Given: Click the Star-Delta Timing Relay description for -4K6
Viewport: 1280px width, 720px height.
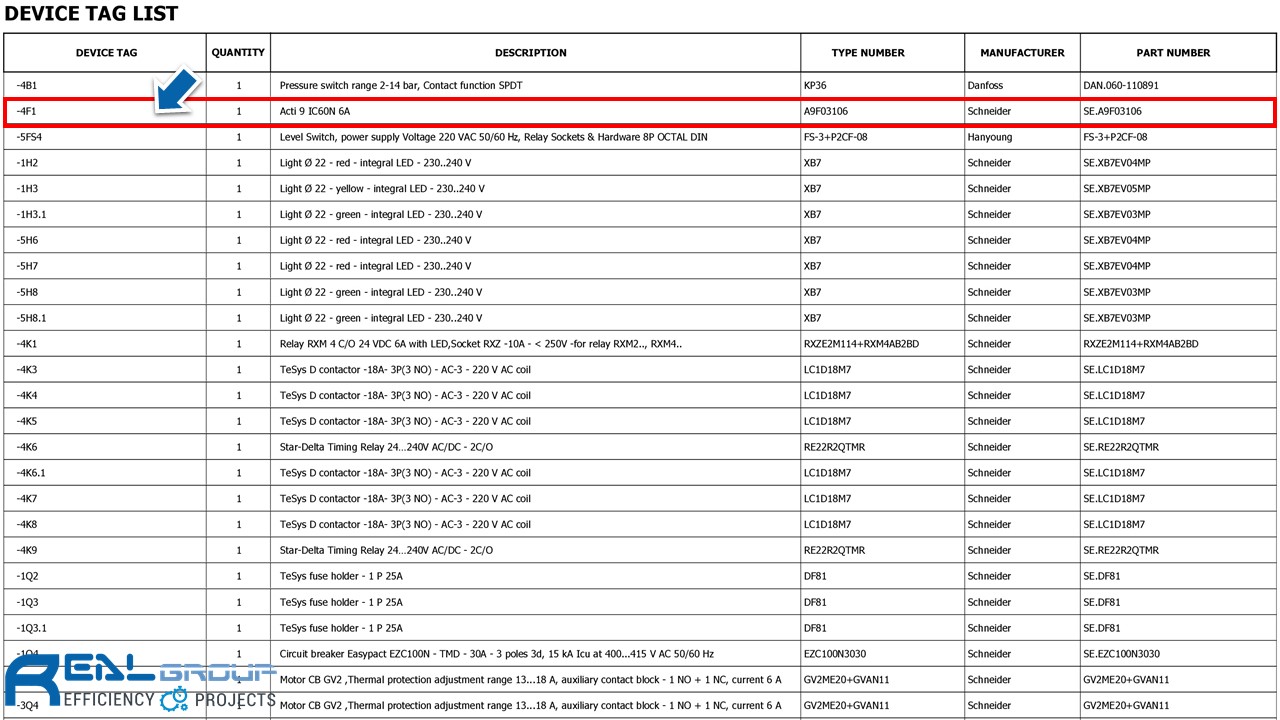Looking at the screenshot, I should tap(386, 447).
